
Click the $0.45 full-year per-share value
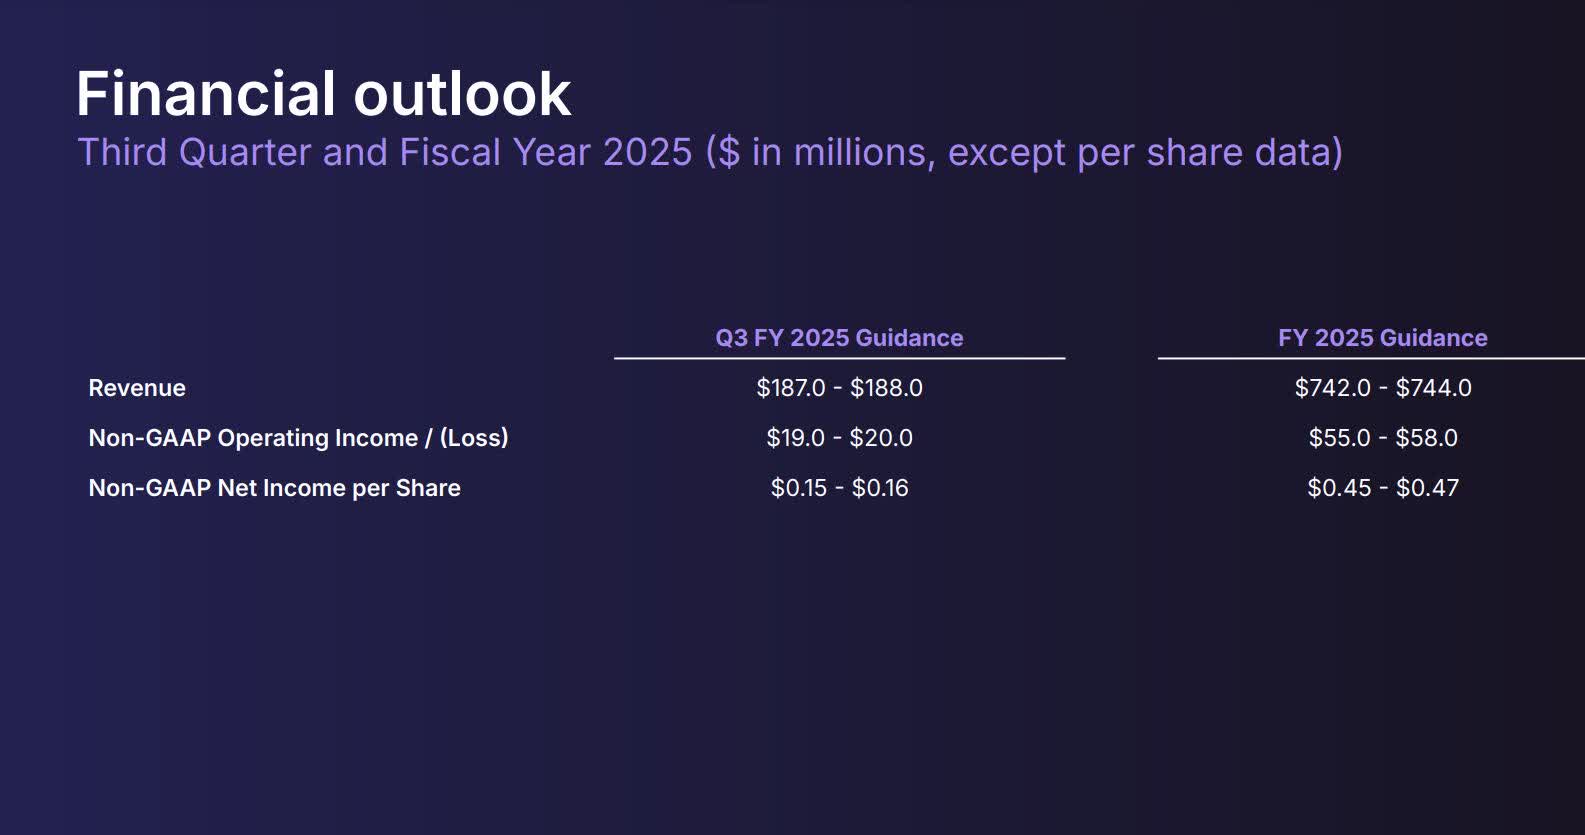tap(1338, 488)
